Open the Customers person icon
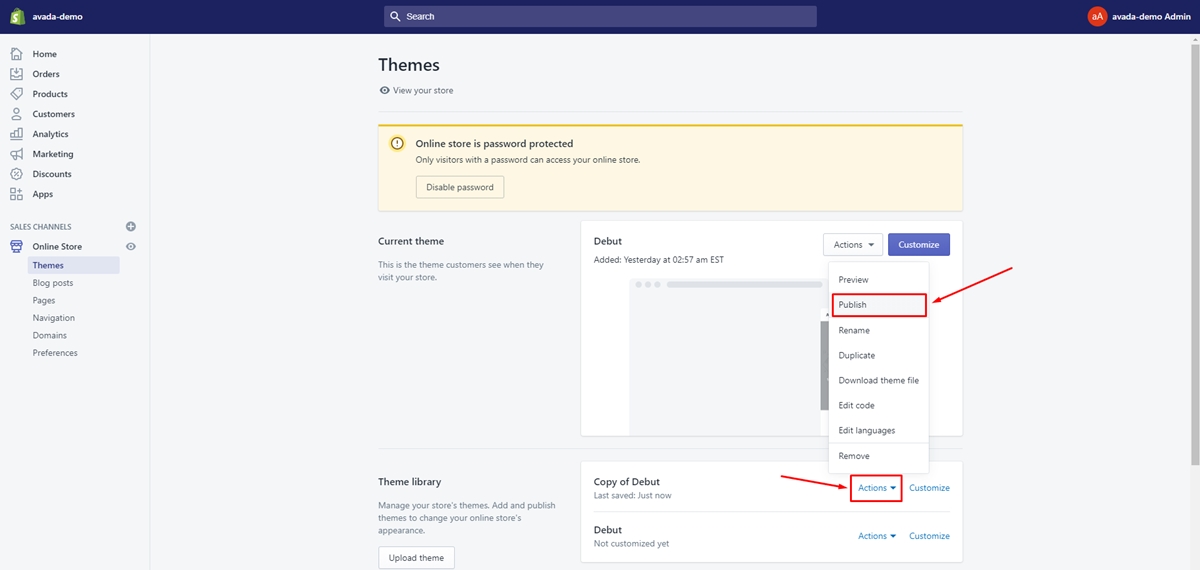 click(x=16, y=114)
